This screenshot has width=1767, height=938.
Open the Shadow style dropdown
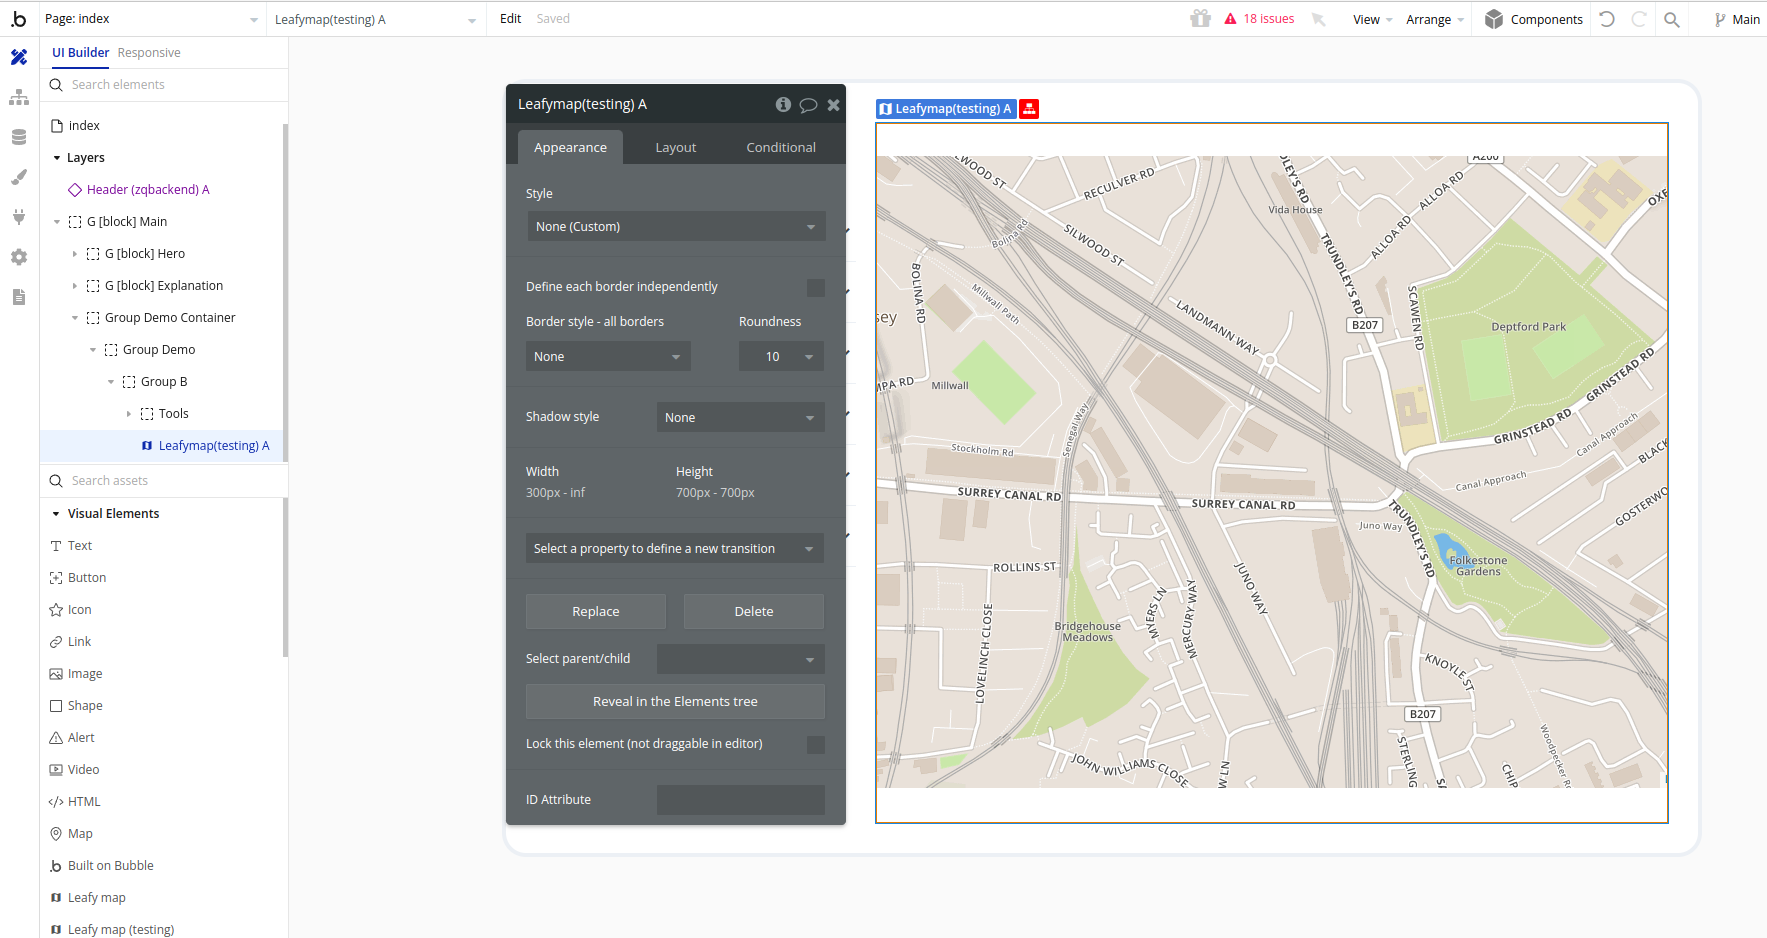tap(741, 417)
